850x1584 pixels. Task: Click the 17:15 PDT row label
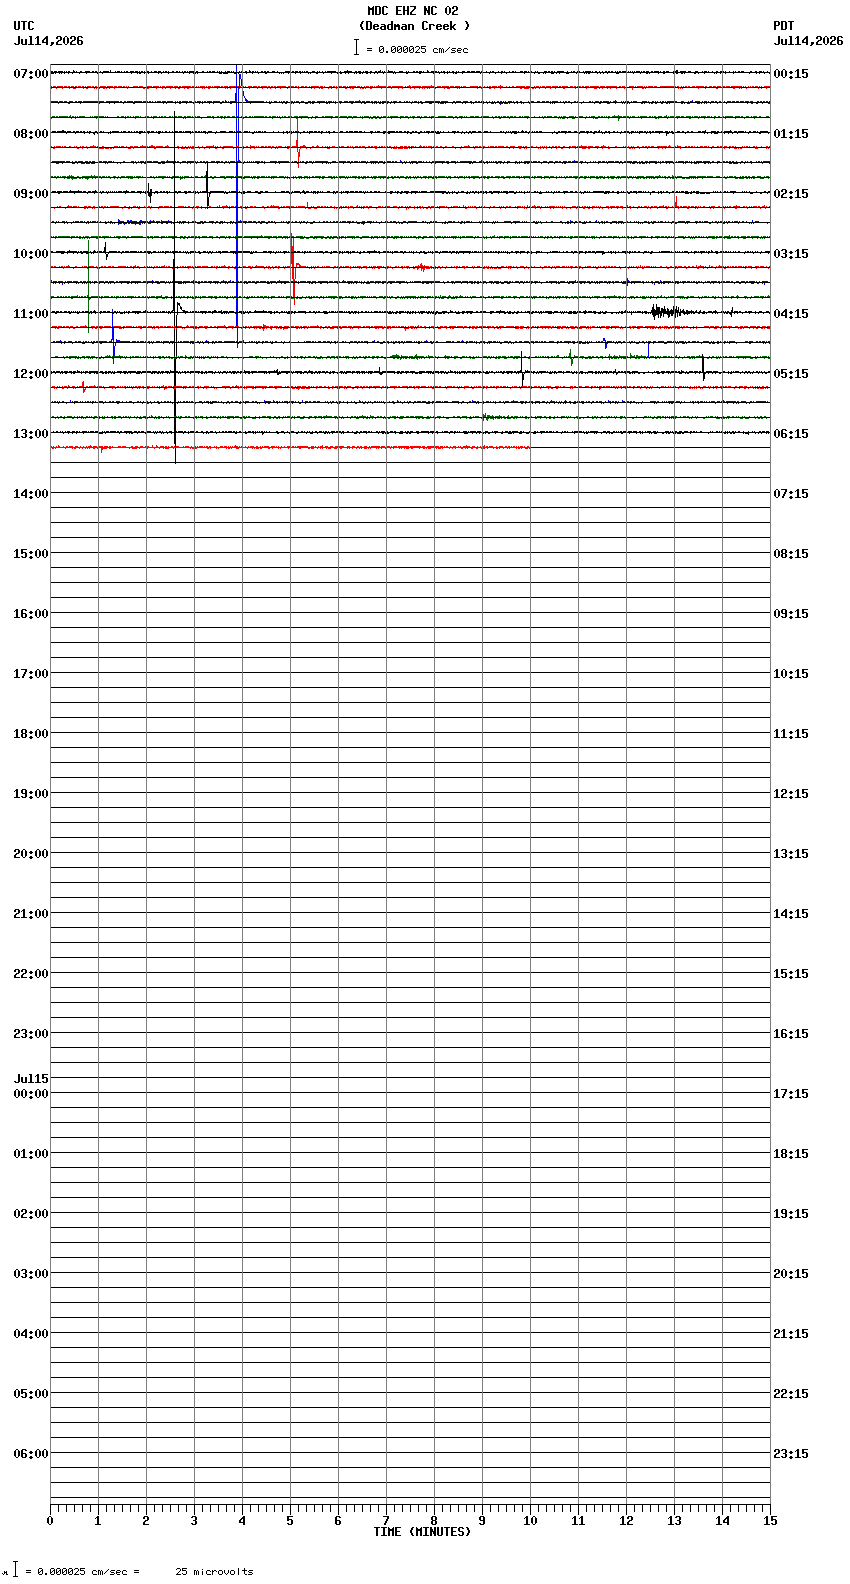click(x=791, y=1094)
